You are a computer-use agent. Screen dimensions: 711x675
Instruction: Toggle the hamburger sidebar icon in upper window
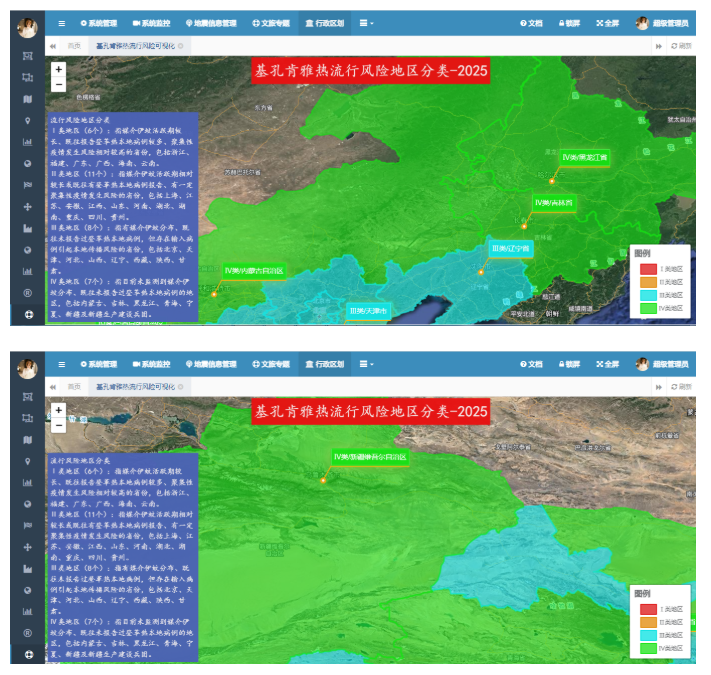(x=62, y=23)
